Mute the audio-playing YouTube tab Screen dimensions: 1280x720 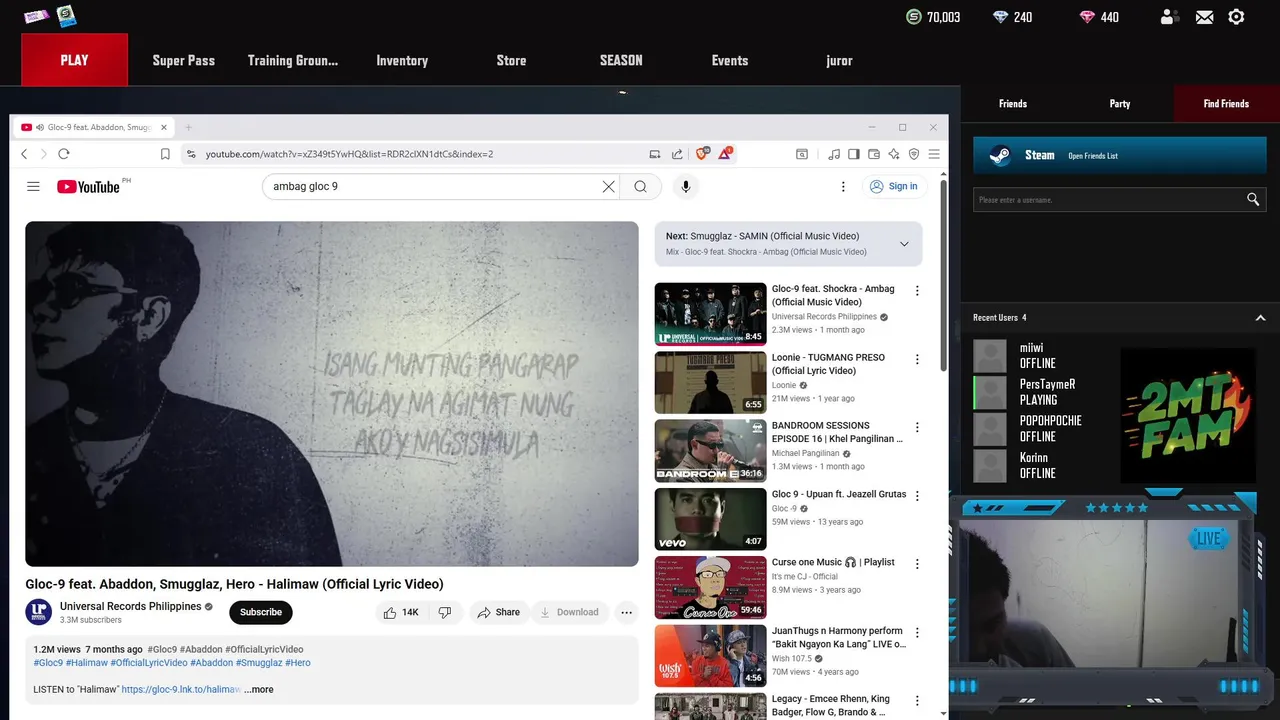coord(40,127)
